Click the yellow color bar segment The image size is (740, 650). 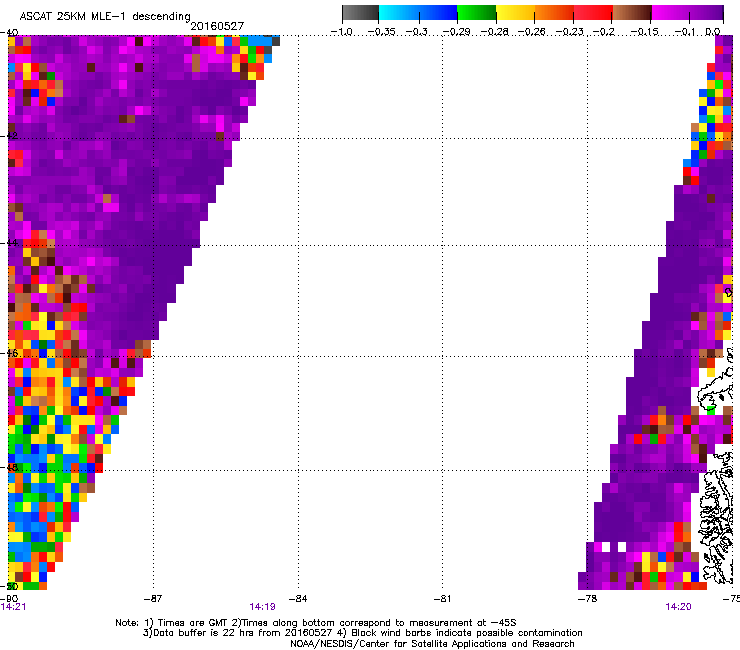pos(515,12)
